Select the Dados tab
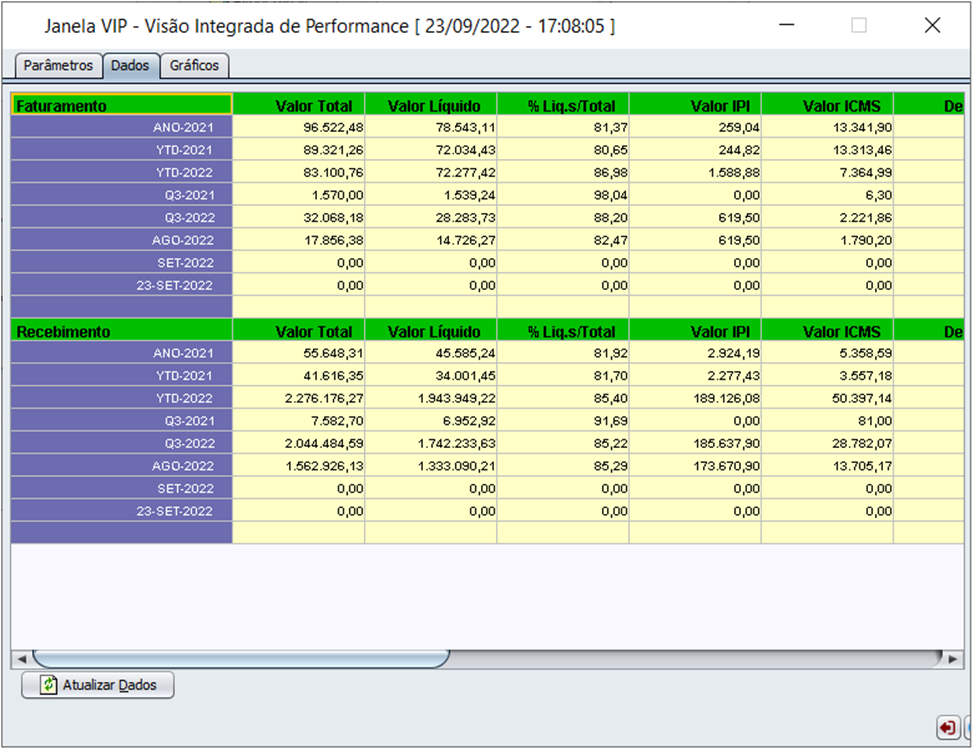The image size is (975, 750). click(130, 66)
